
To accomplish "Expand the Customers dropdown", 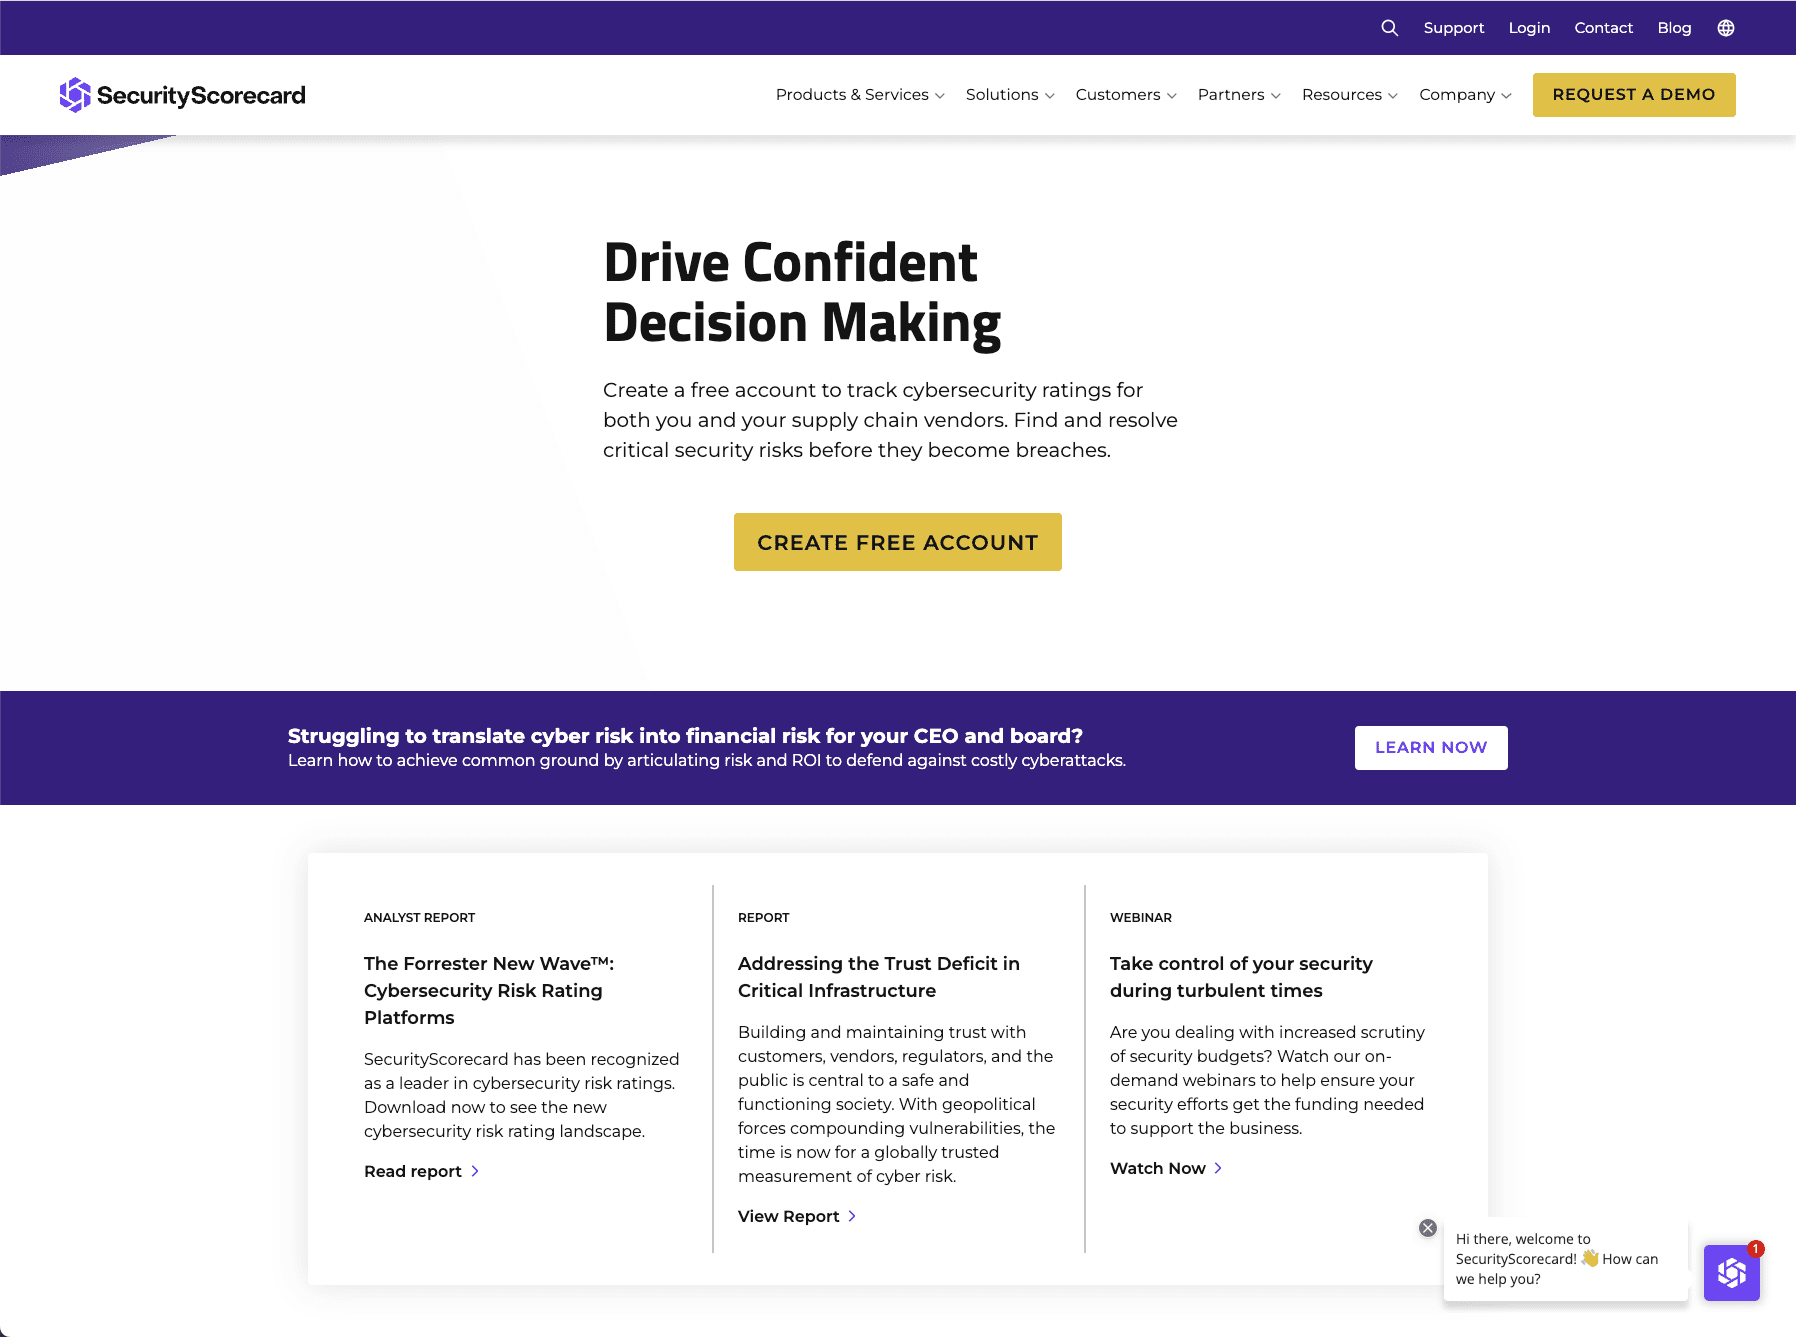I will (x=1126, y=94).
